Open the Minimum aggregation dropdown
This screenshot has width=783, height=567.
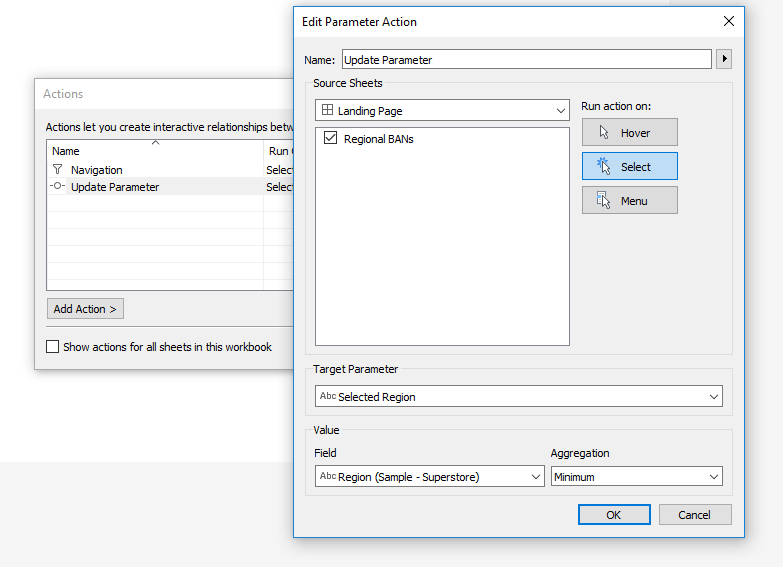tap(637, 477)
